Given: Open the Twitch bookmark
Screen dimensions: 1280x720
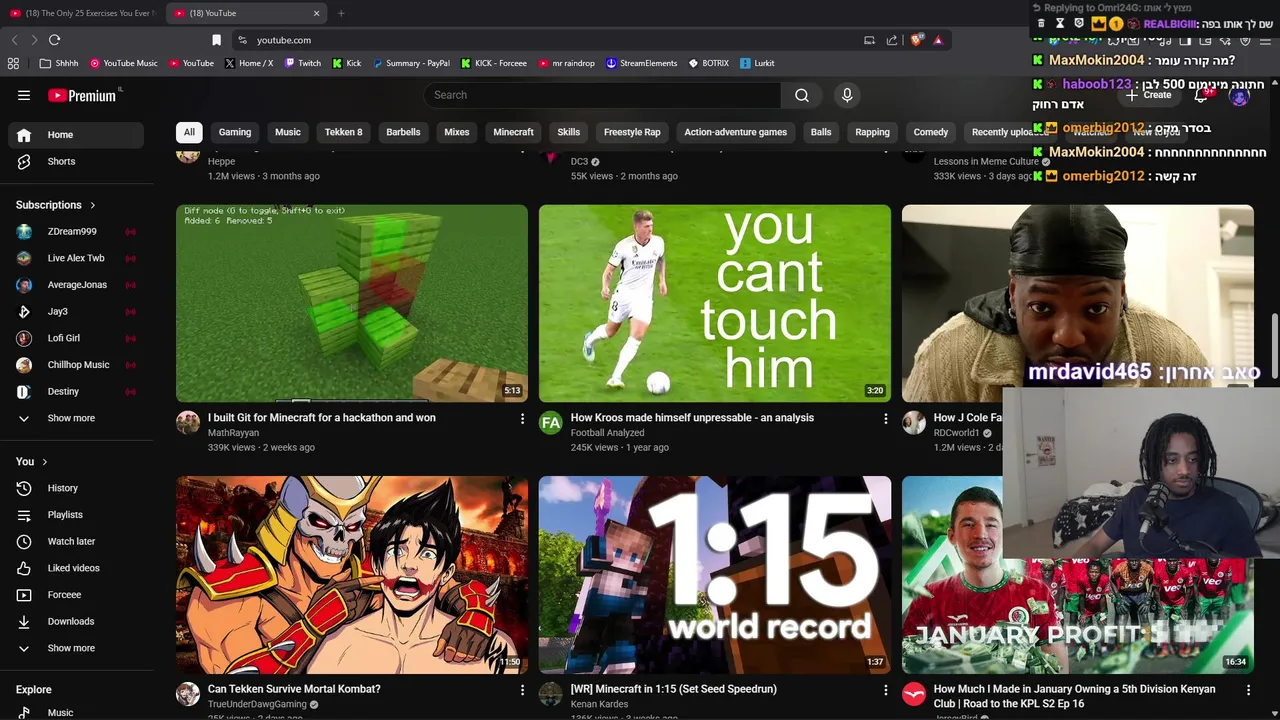Looking at the screenshot, I should click(303, 63).
